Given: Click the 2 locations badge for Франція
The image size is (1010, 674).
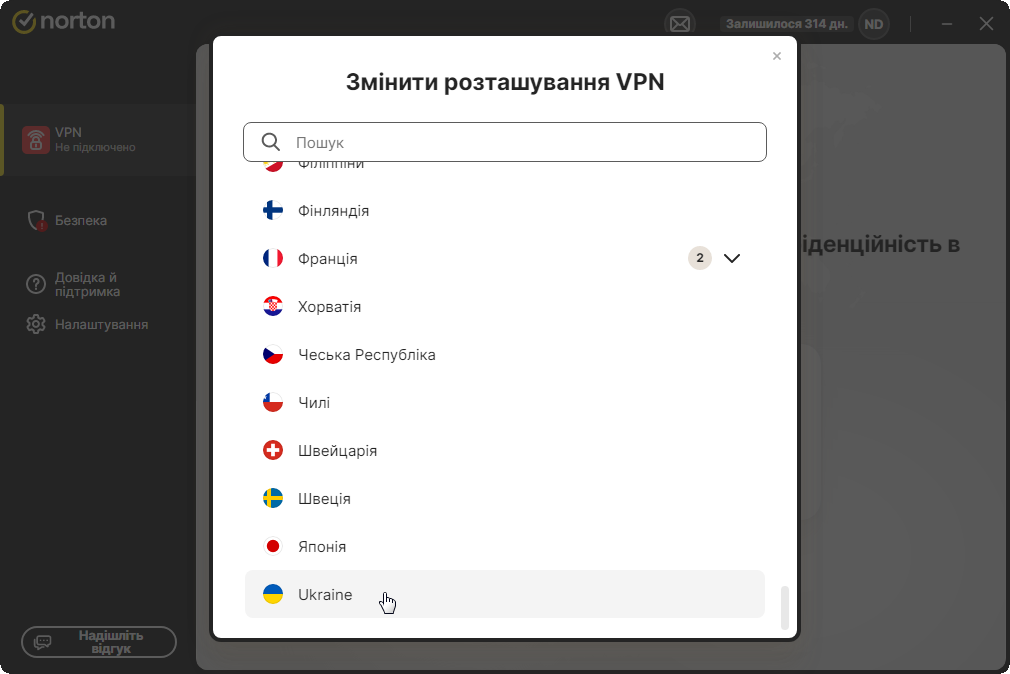Looking at the screenshot, I should coord(700,258).
